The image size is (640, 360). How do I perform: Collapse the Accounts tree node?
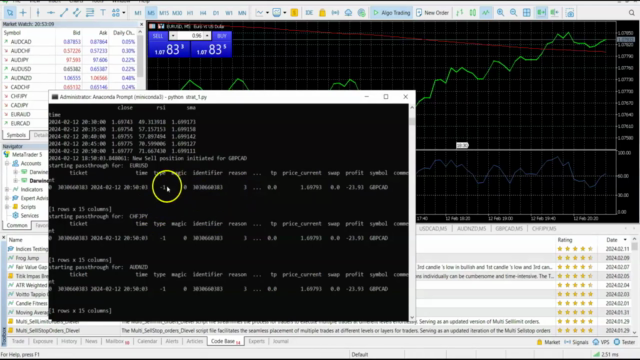7,163
